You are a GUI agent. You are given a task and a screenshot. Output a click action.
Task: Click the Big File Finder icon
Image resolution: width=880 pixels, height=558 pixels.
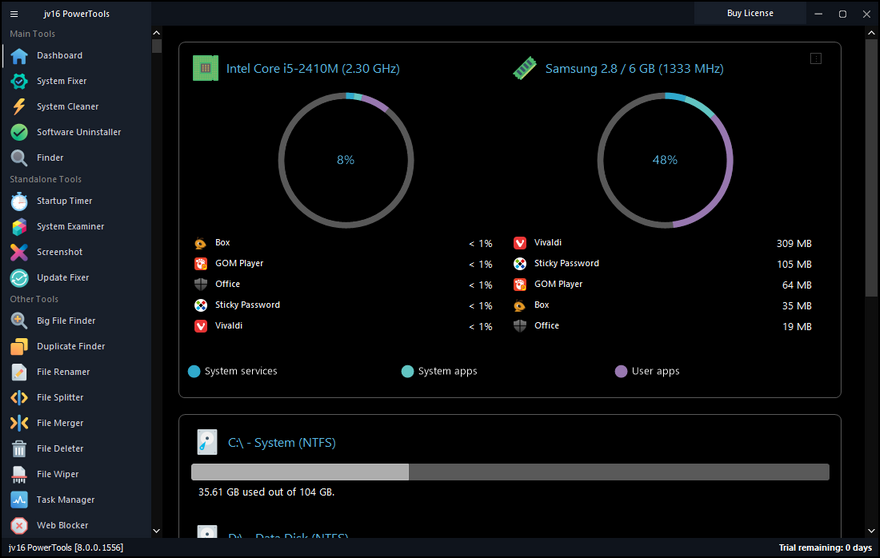(19, 321)
